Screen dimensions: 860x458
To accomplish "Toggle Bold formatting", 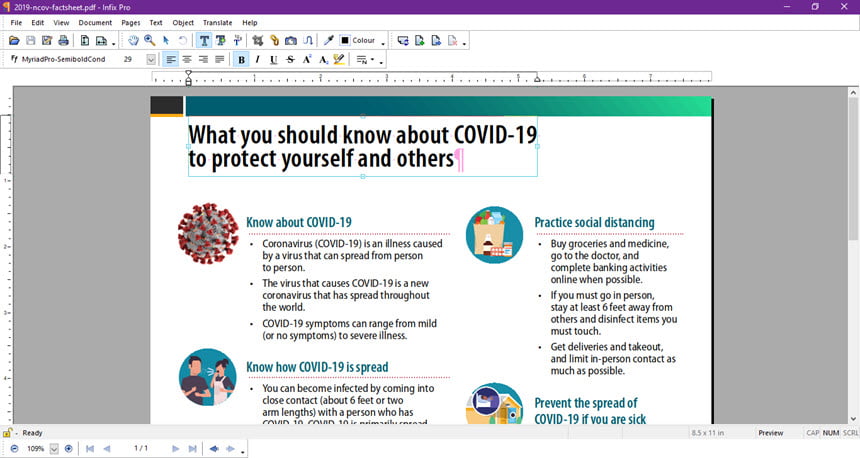I will 241,59.
